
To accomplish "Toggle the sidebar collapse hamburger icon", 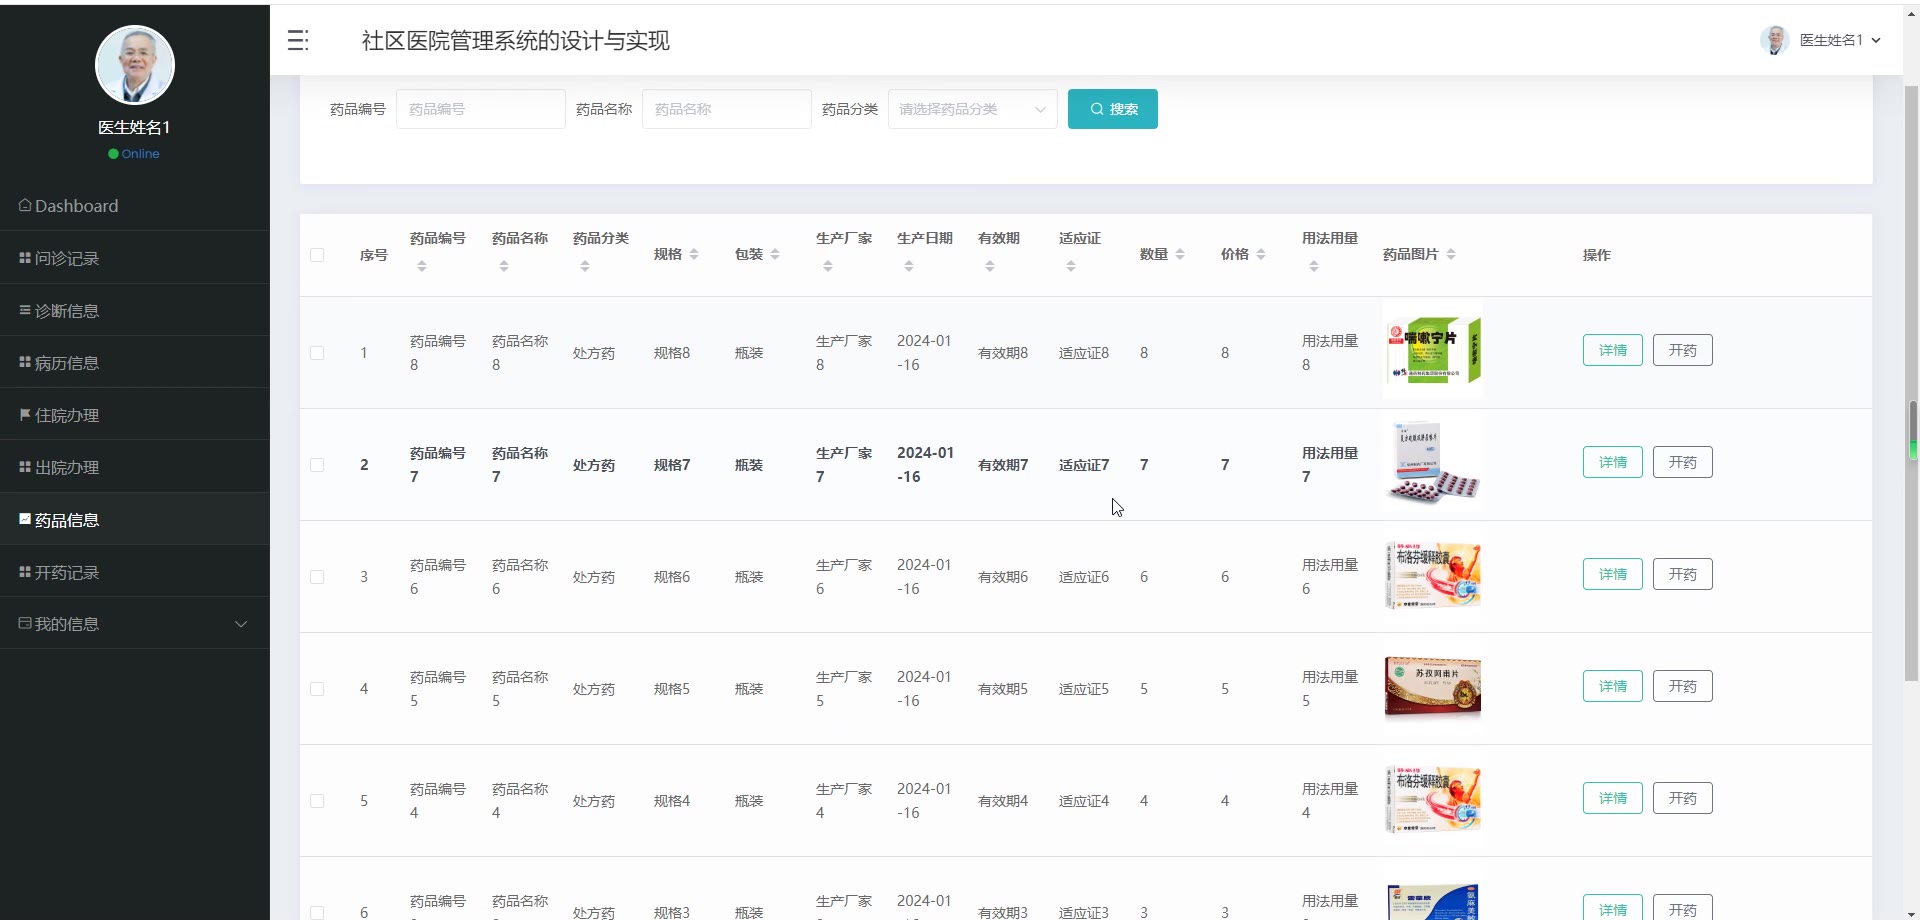I will (298, 40).
